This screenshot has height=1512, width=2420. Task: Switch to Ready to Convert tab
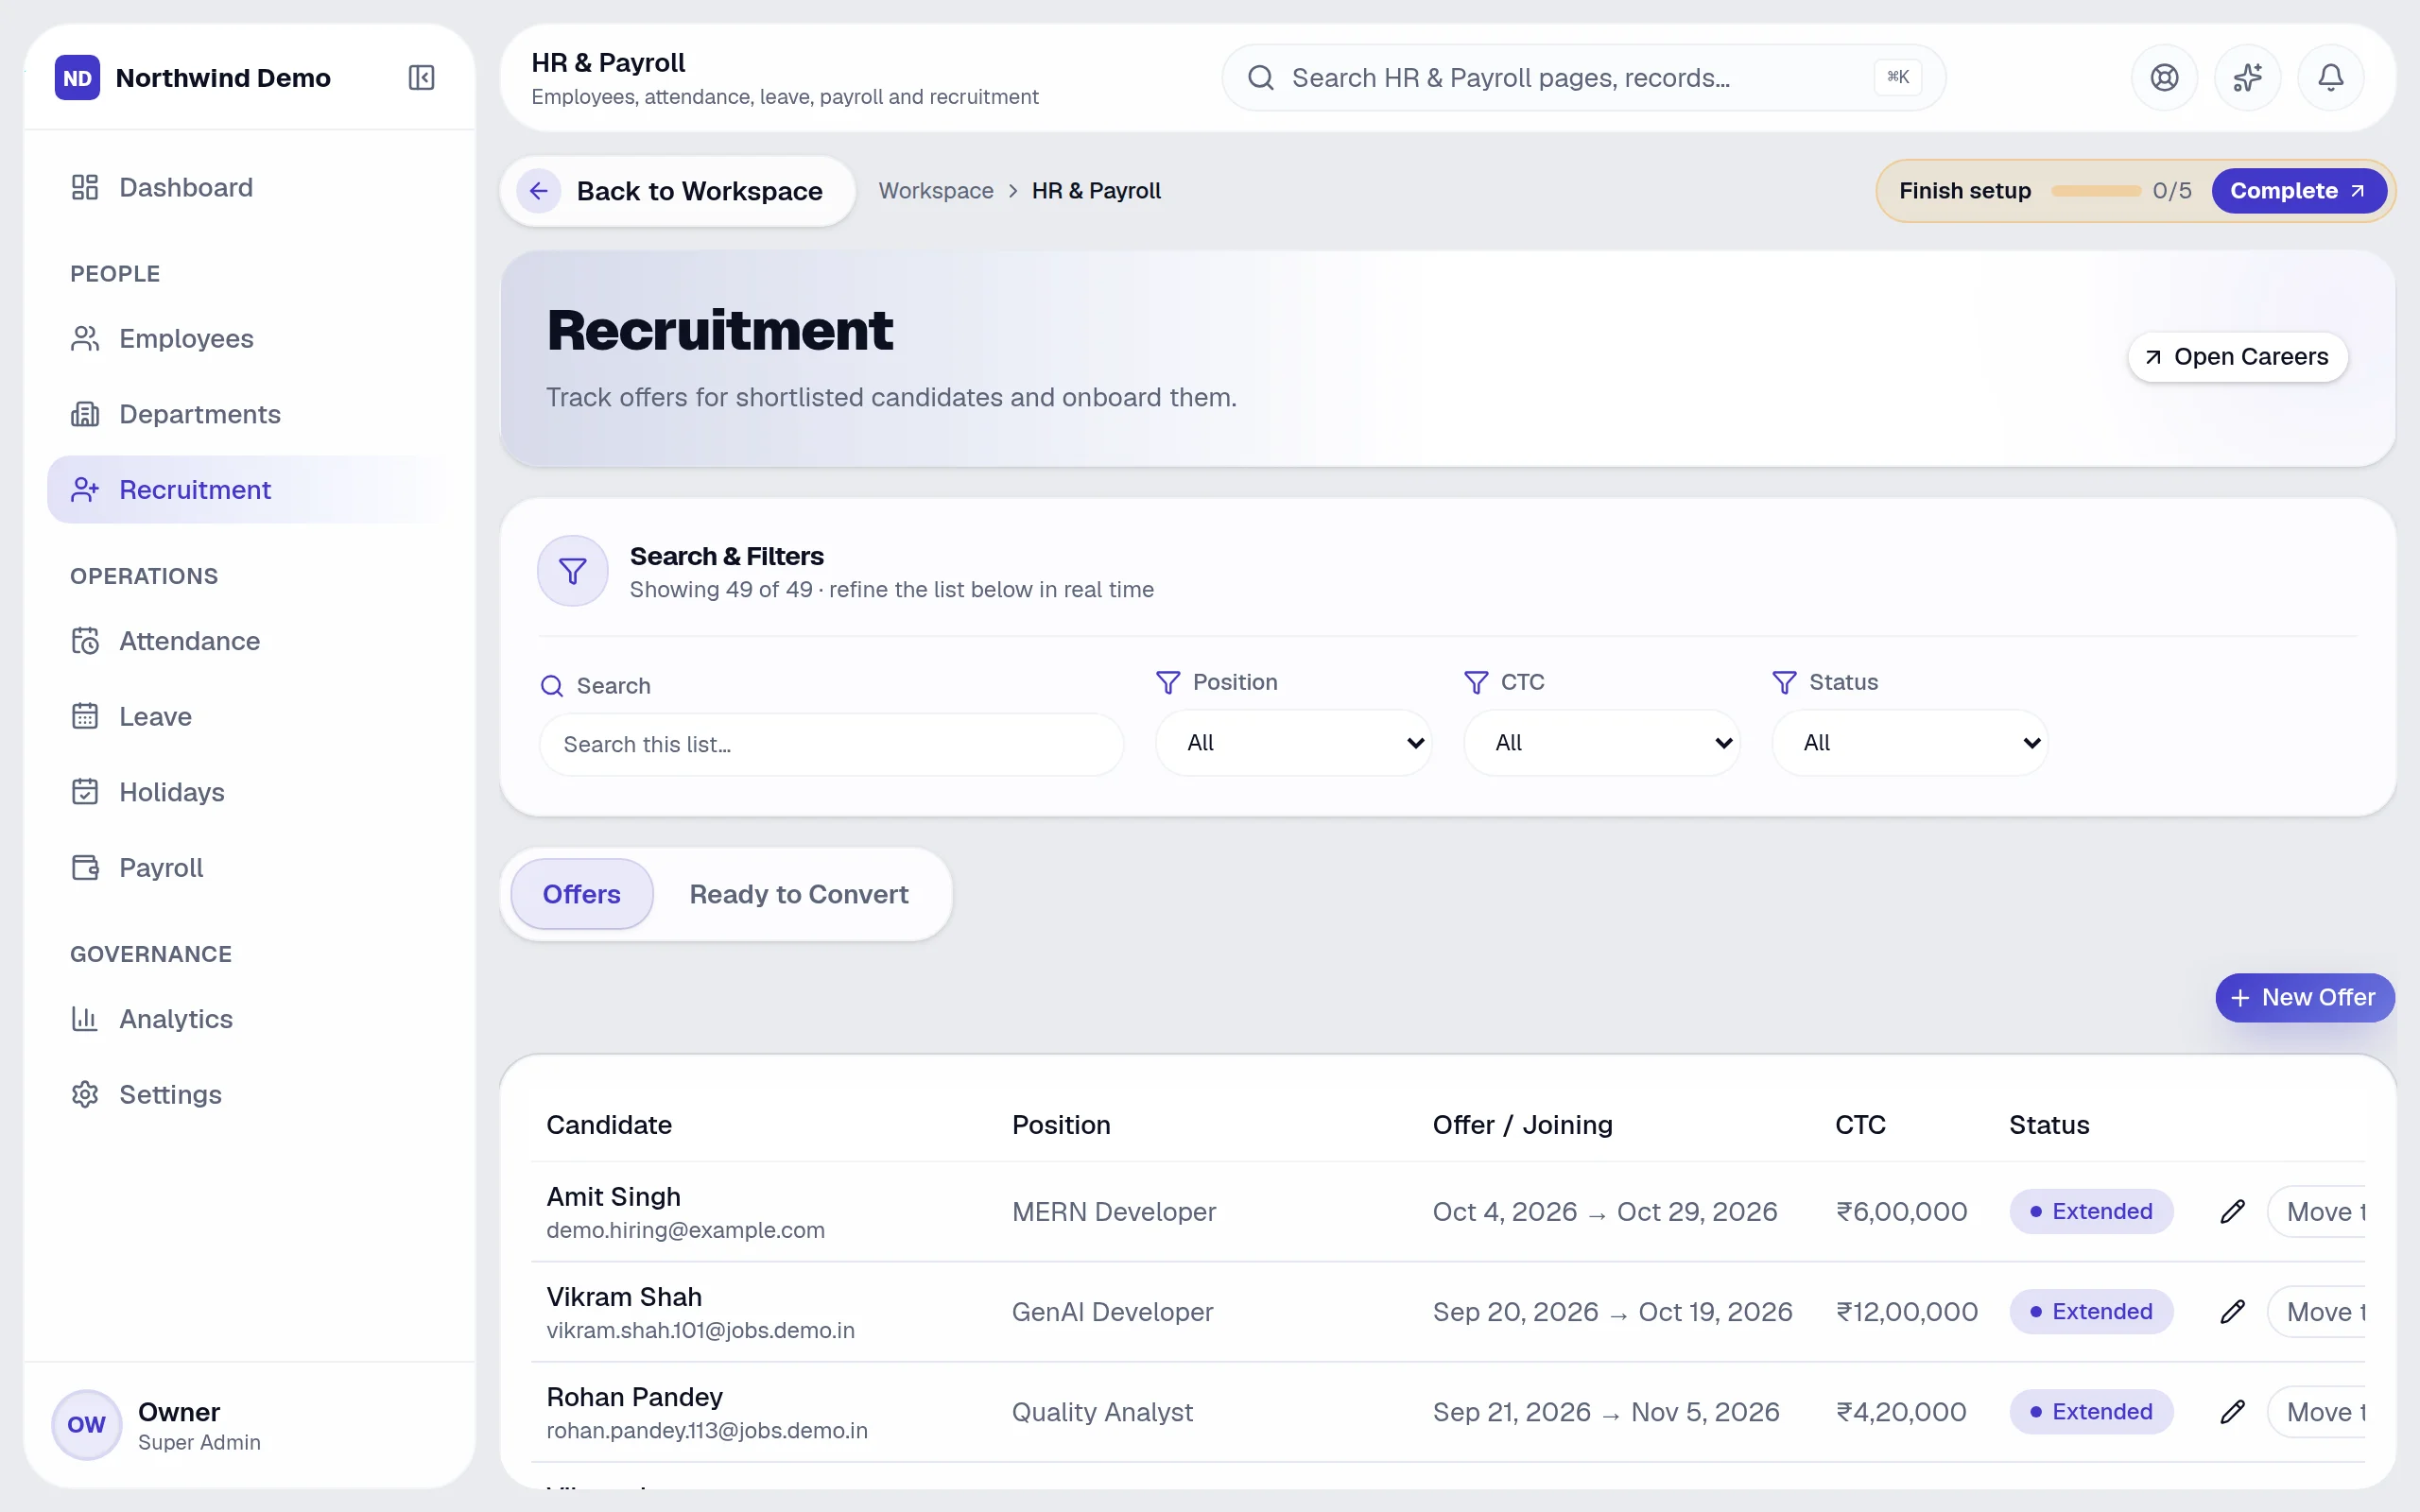point(799,894)
